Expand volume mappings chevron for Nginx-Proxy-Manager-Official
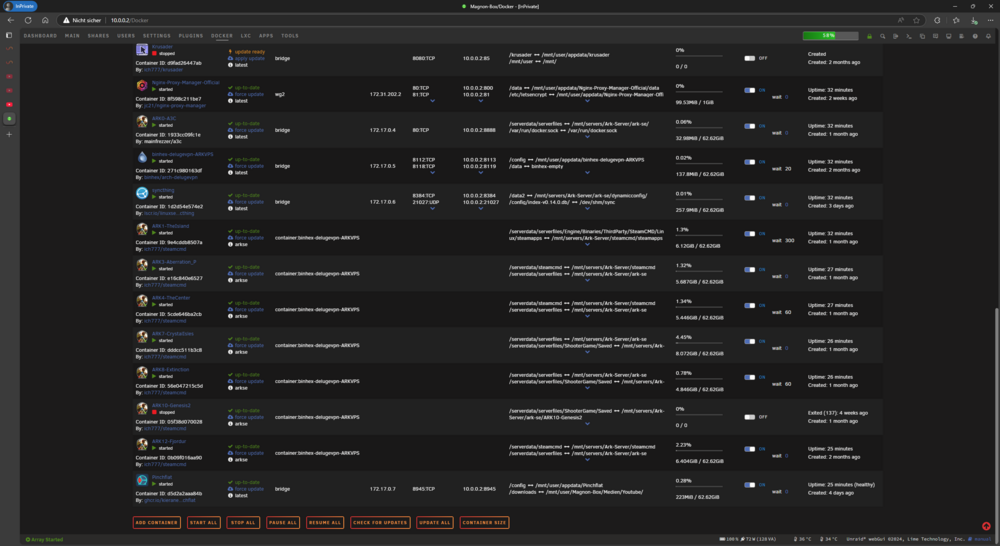 587,101
